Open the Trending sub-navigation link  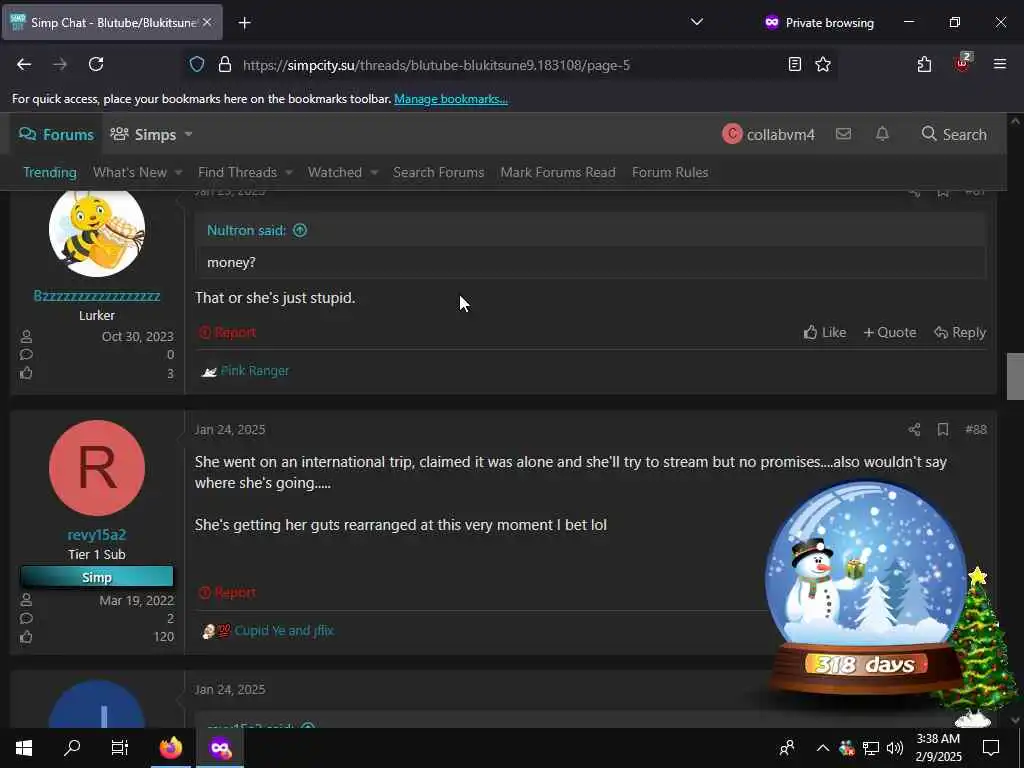50,172
